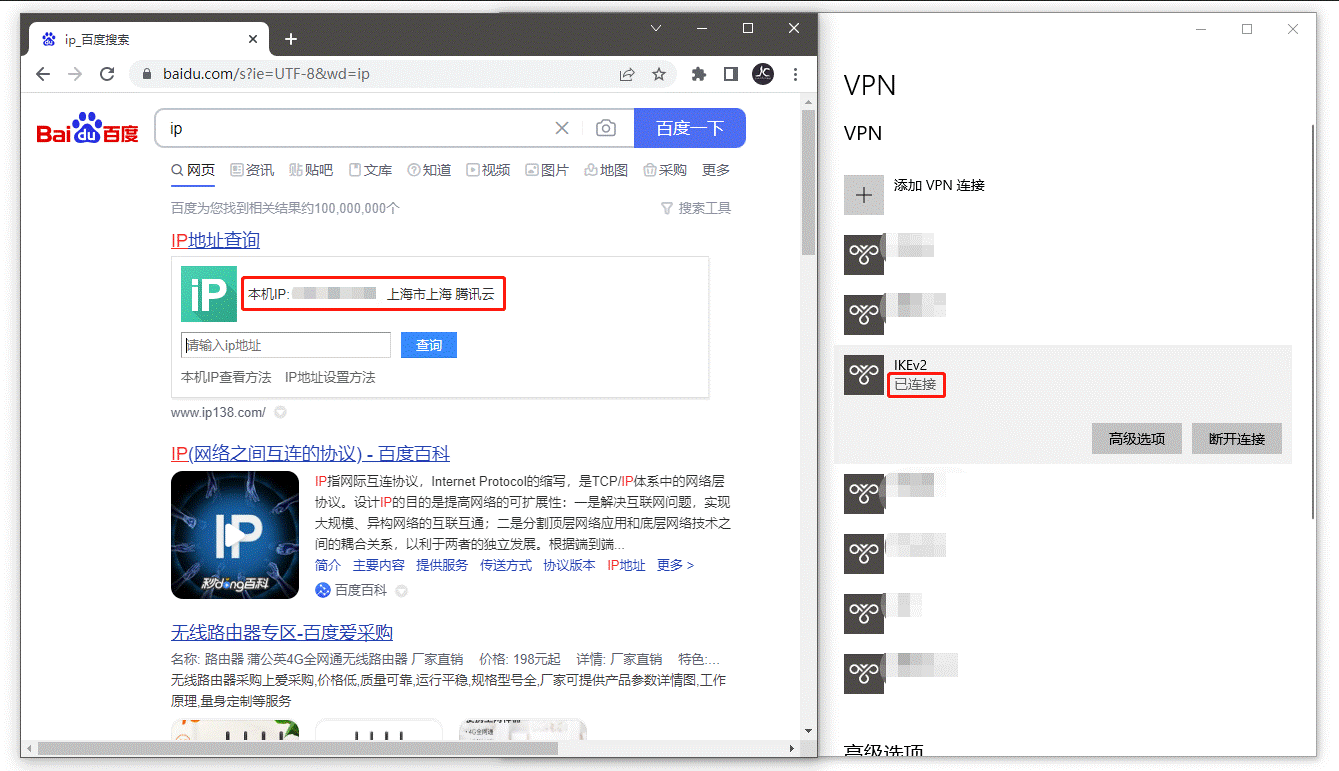This screenshot has width=1339, height=771.
Task: Open the Chrome side panel
Action: coord(731,74)
